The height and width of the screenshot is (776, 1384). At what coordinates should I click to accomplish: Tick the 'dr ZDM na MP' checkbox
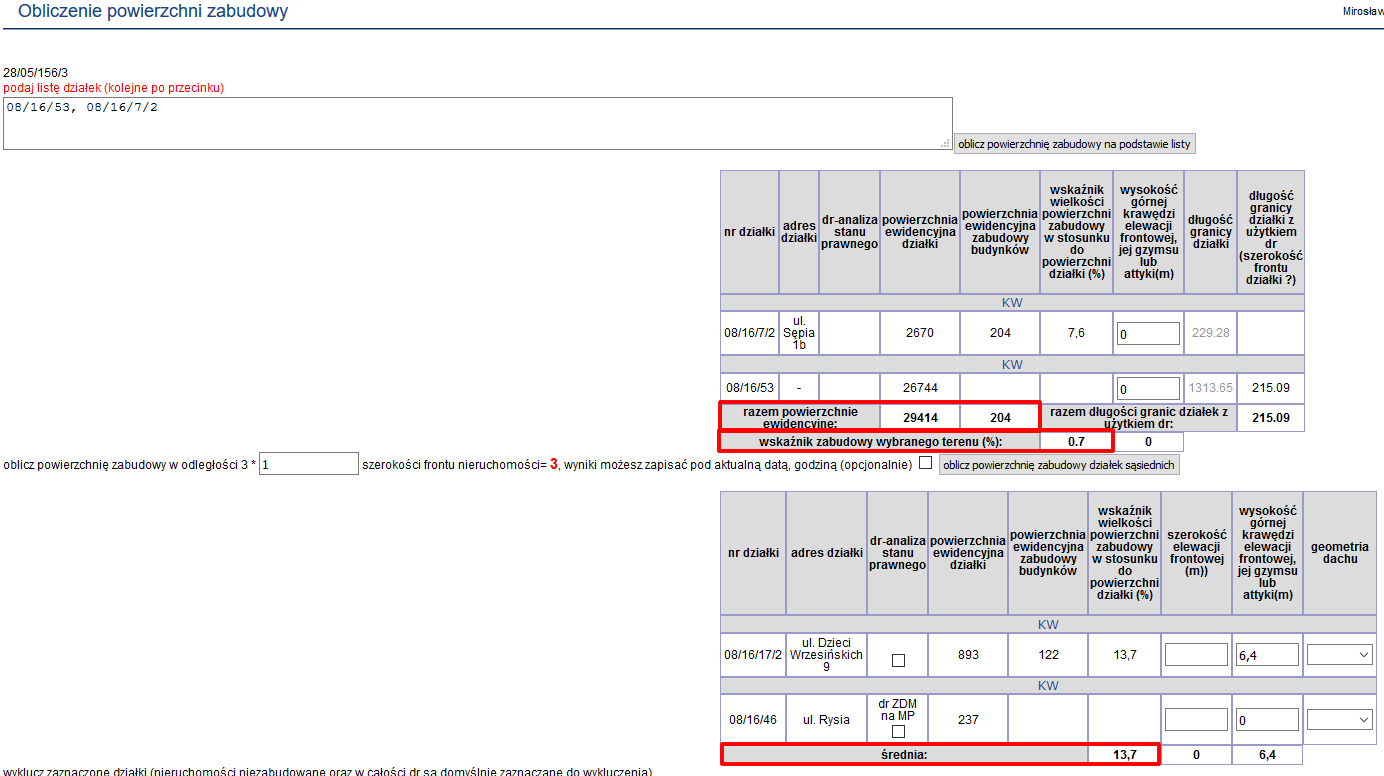898,732
